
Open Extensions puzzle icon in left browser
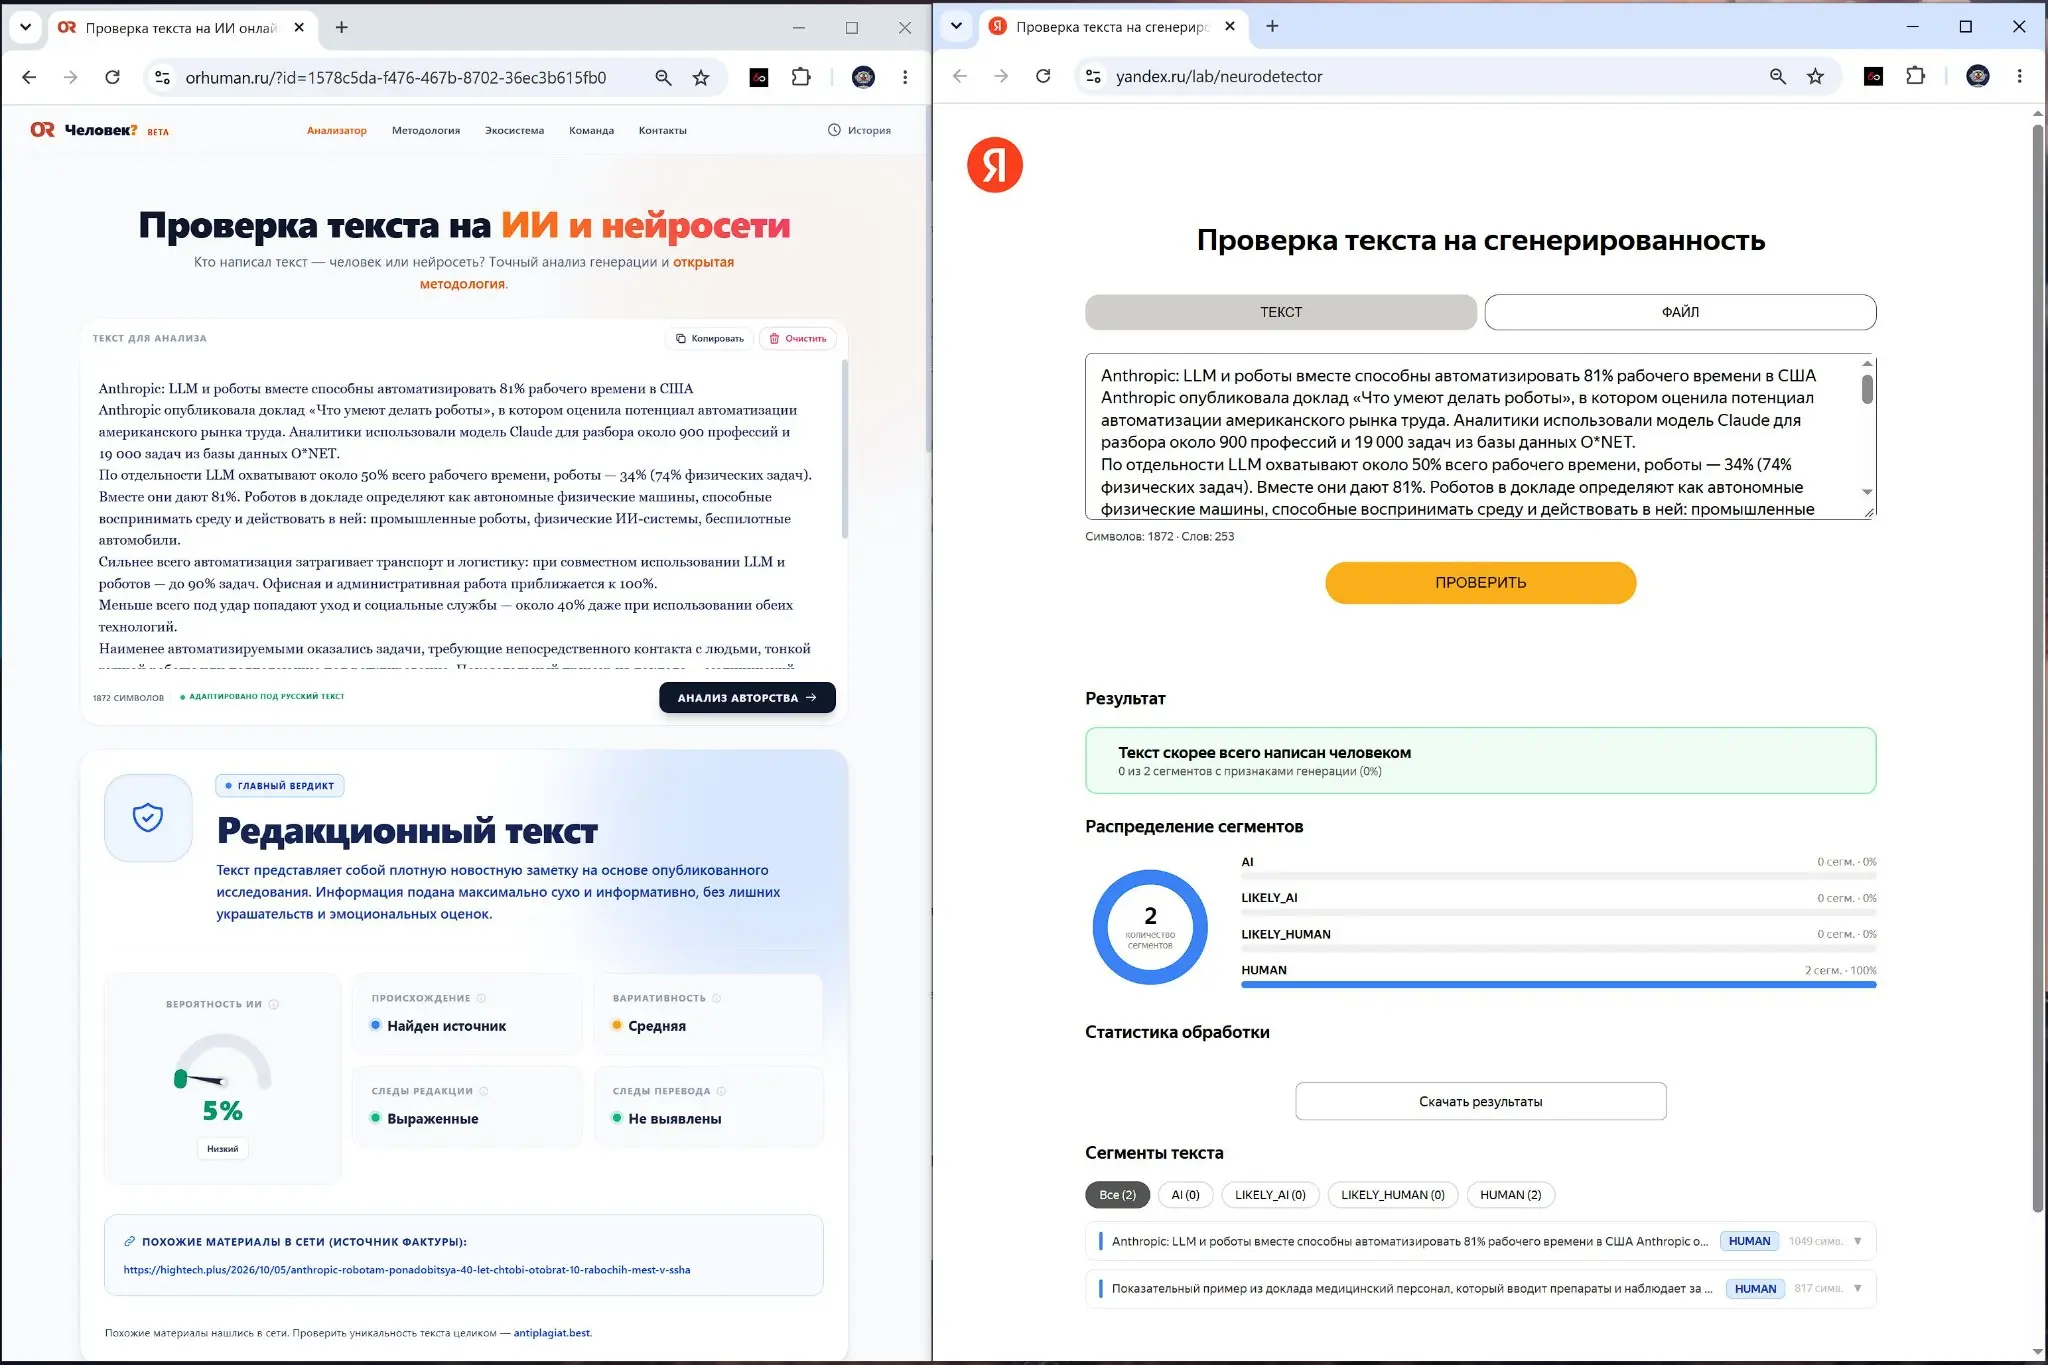[x=801, y=77]
